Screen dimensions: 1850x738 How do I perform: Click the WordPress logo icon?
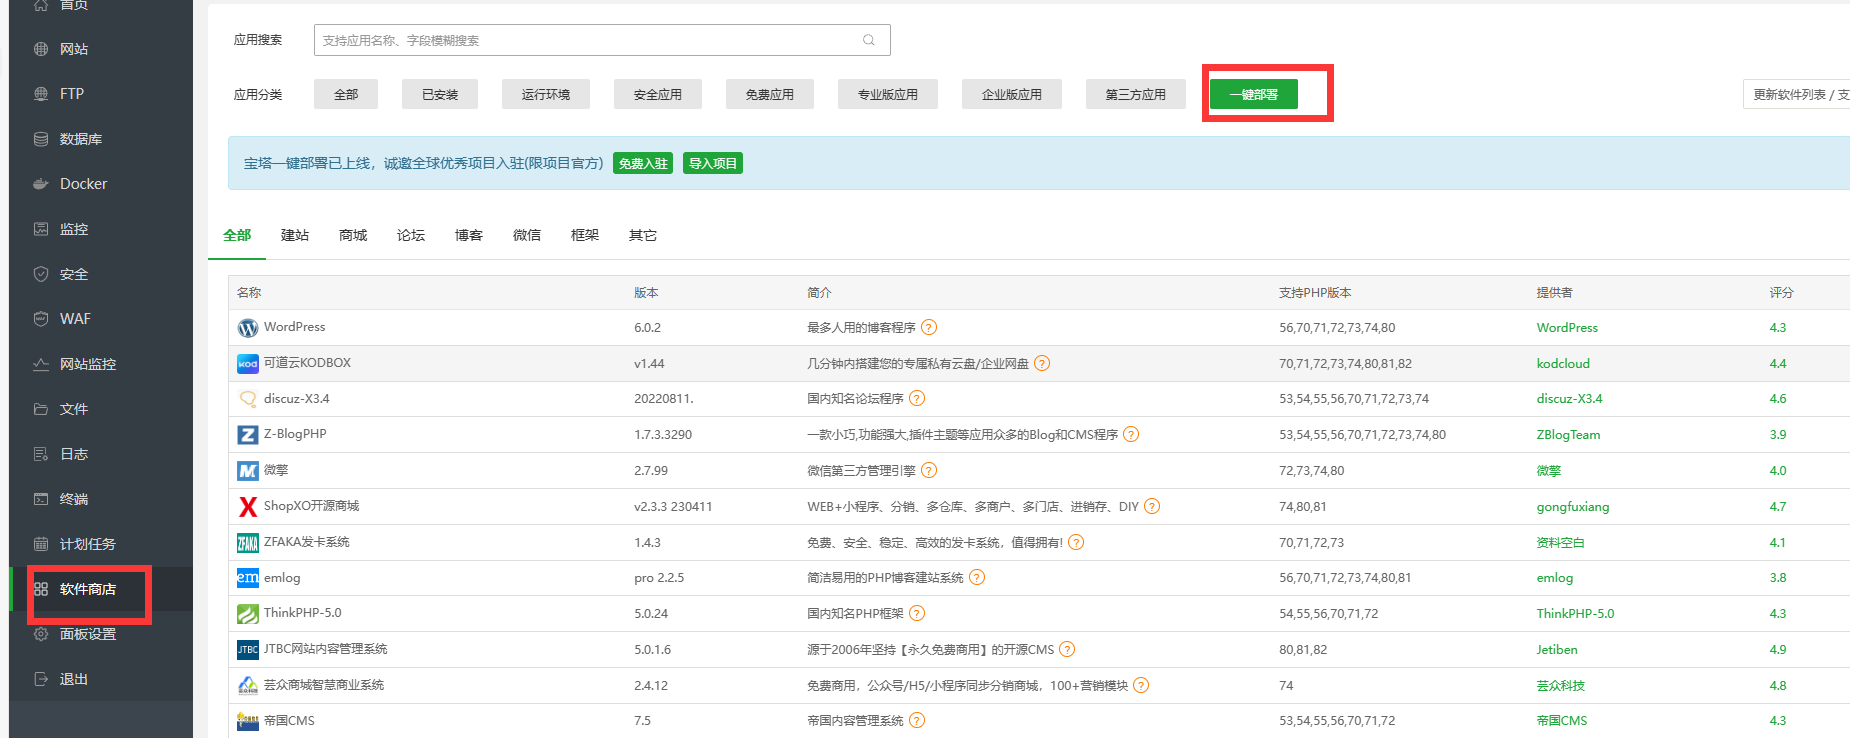248,328
